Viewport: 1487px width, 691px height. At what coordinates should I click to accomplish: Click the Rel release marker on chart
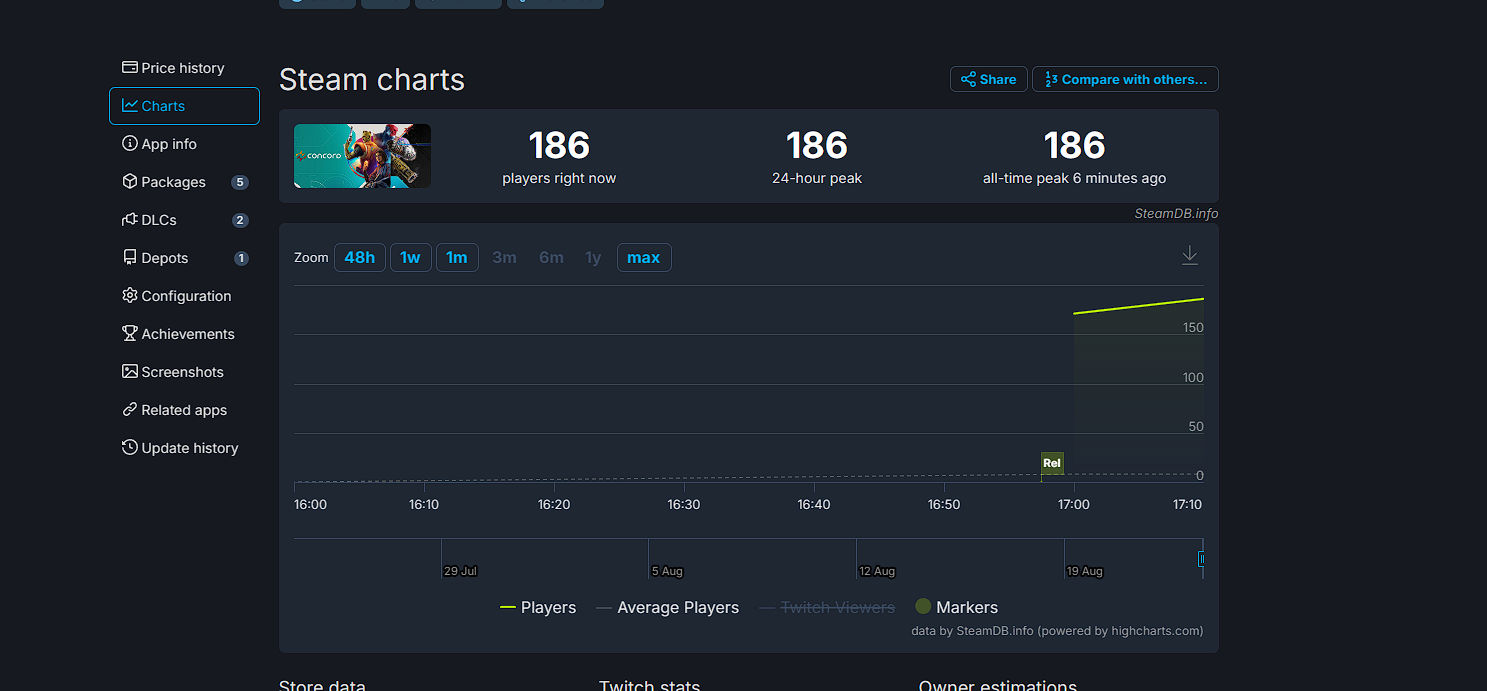1051,463
